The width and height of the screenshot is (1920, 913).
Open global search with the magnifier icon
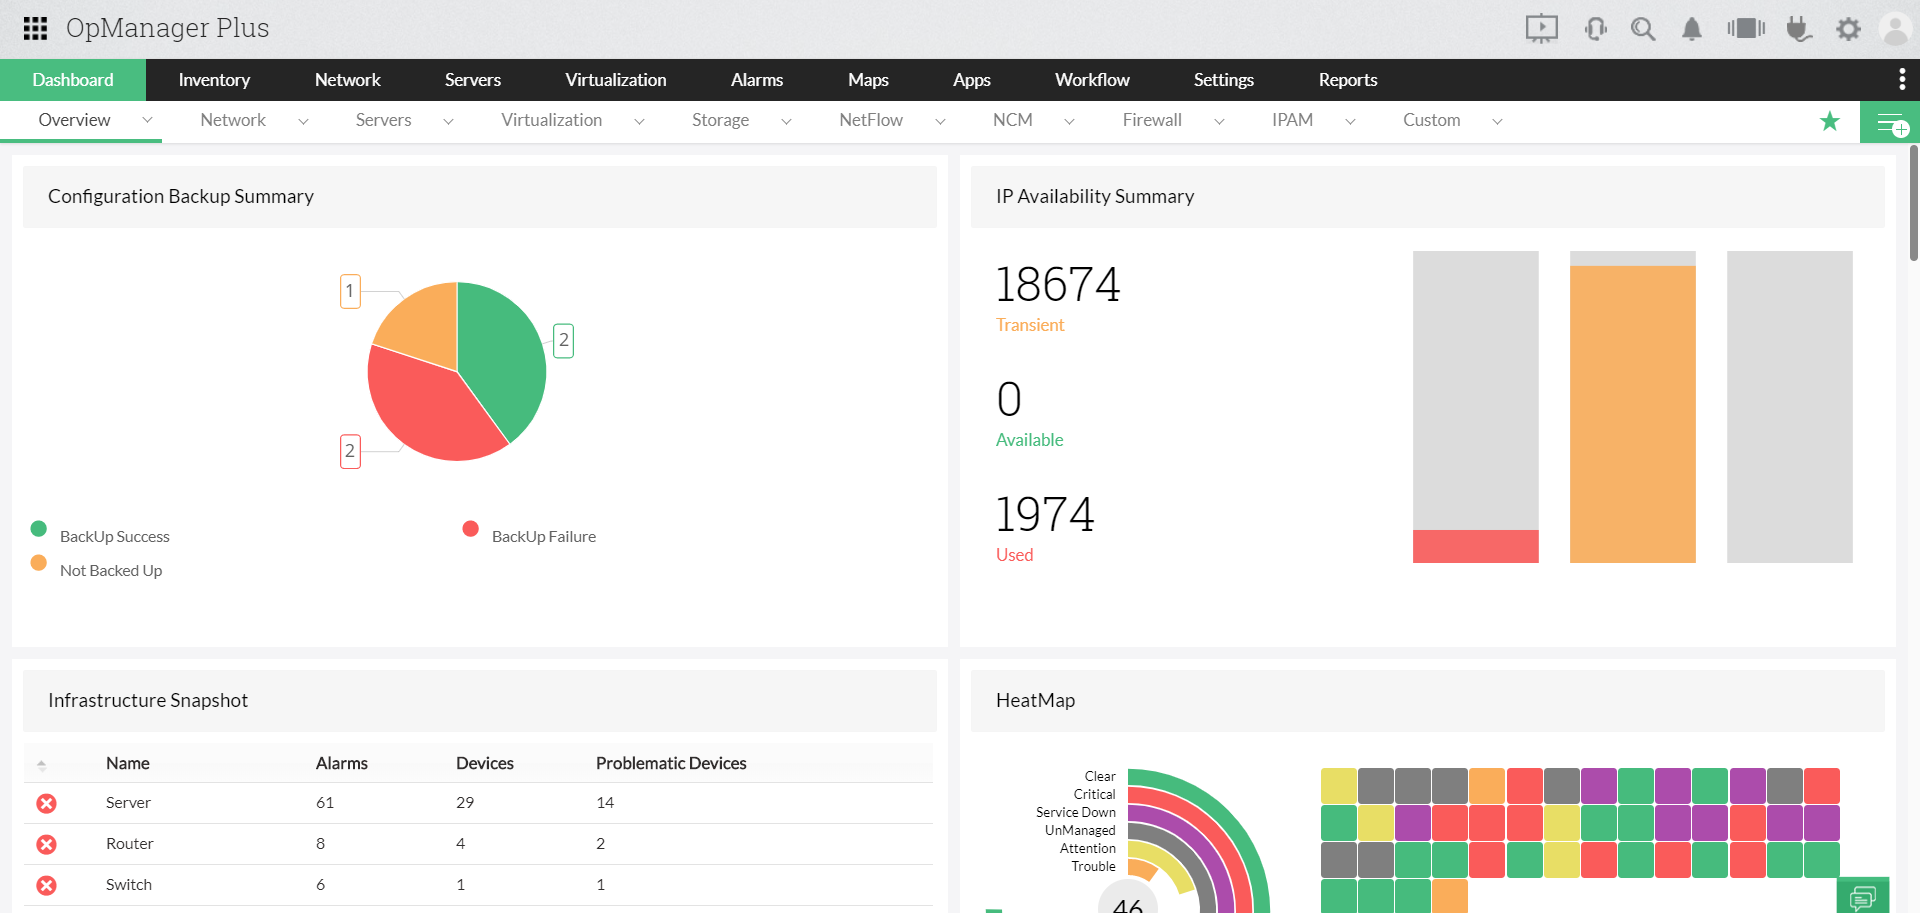tap(1642, 28)
